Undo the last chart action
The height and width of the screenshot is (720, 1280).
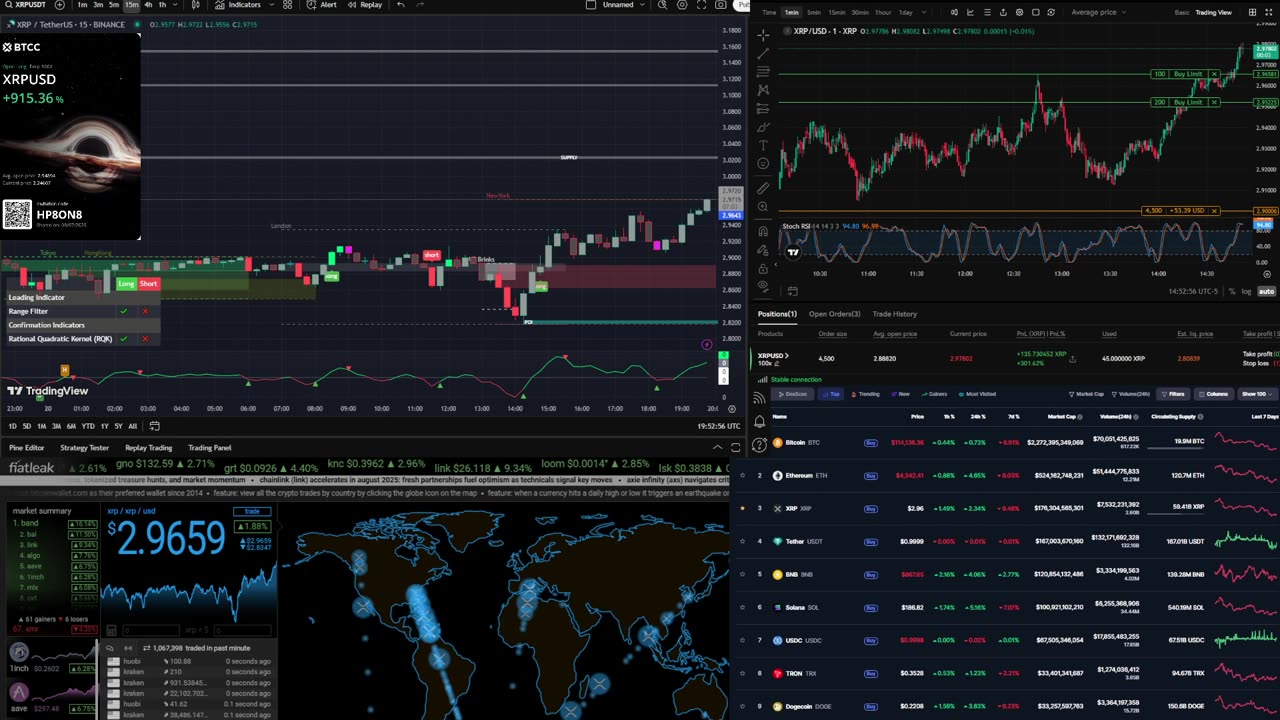point(401,5)
